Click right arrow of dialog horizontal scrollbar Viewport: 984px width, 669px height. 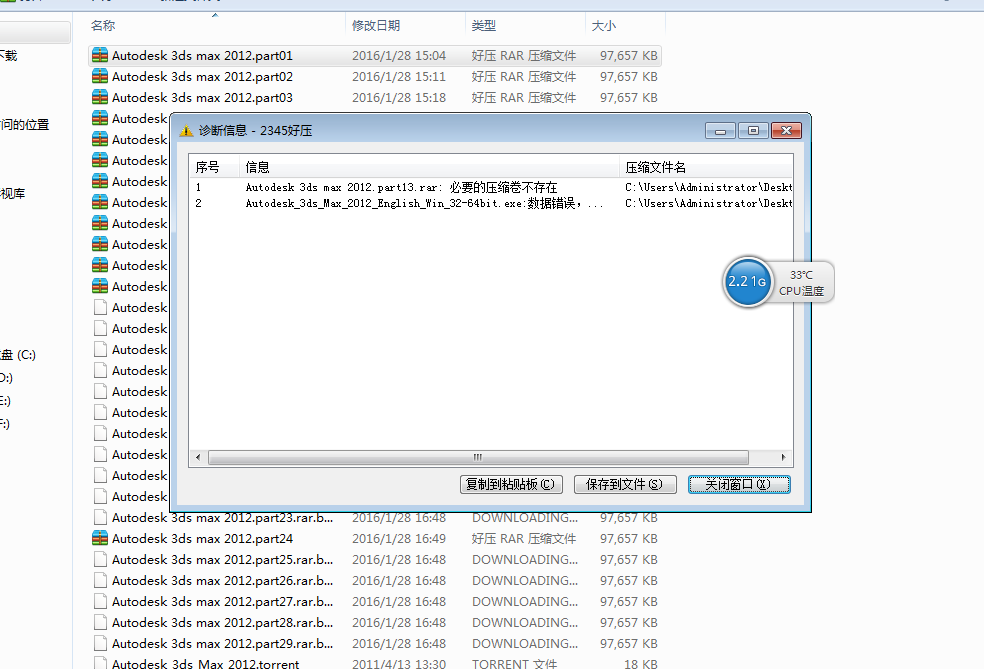[783, 458]
